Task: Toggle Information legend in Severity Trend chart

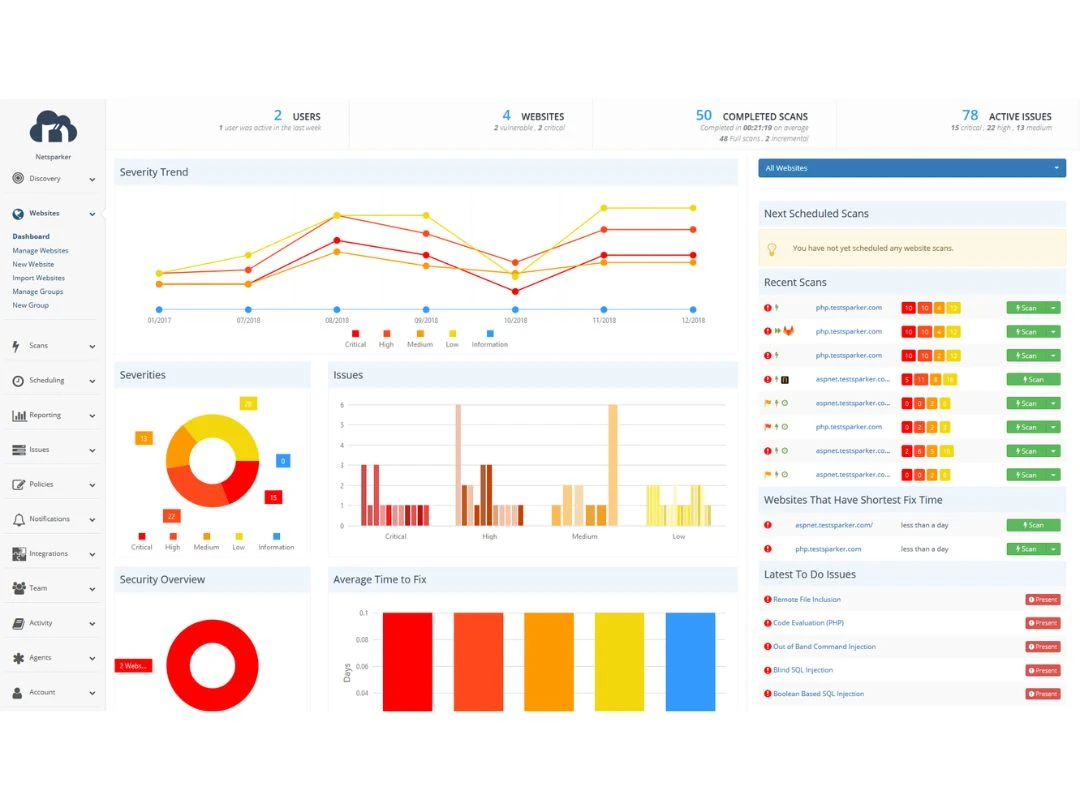Action: point(490,339)
